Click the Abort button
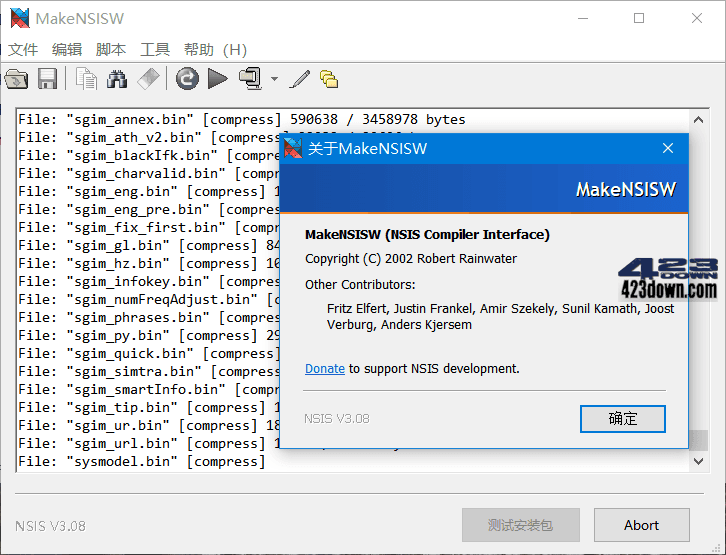The height and width of the screenshot is (555, 726). pos(642,525)
